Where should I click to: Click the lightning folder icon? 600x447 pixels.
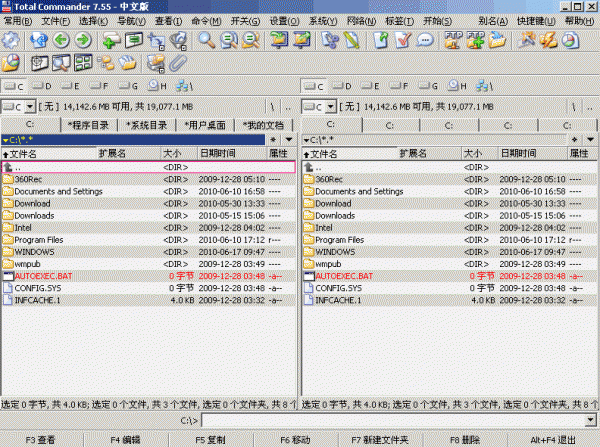548,40
